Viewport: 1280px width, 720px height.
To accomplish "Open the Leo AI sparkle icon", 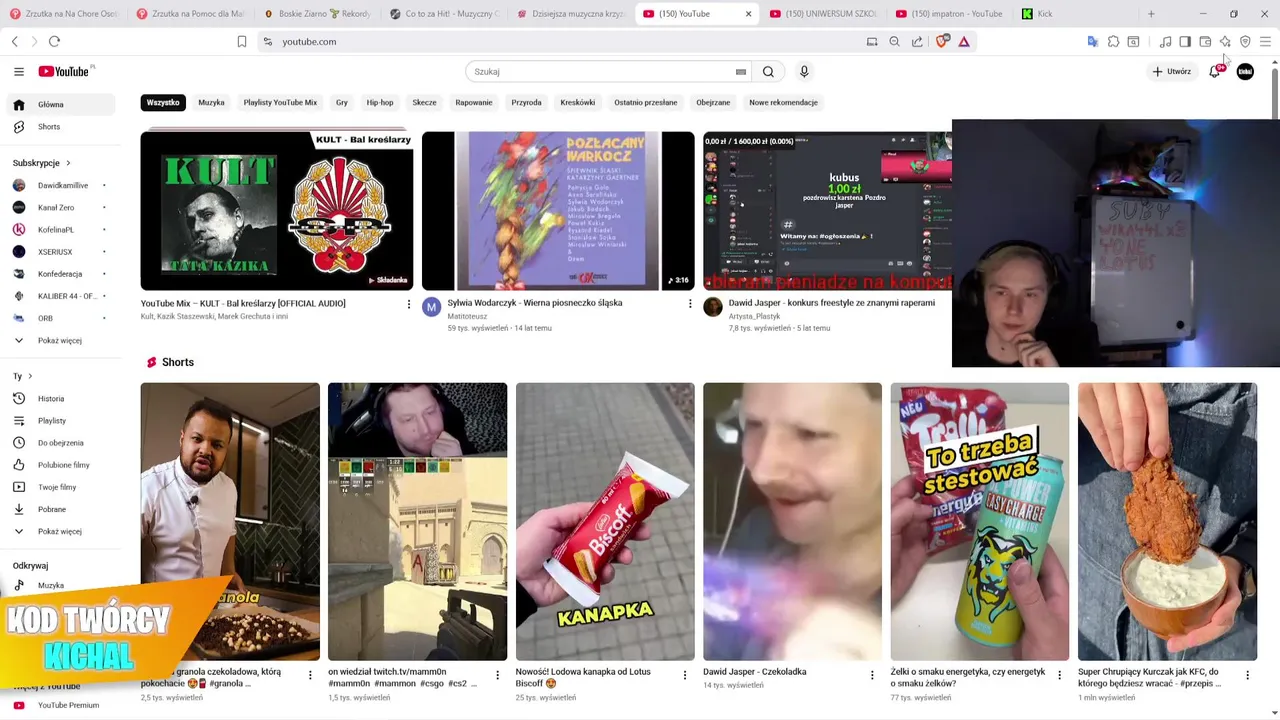I will 1225,41.
